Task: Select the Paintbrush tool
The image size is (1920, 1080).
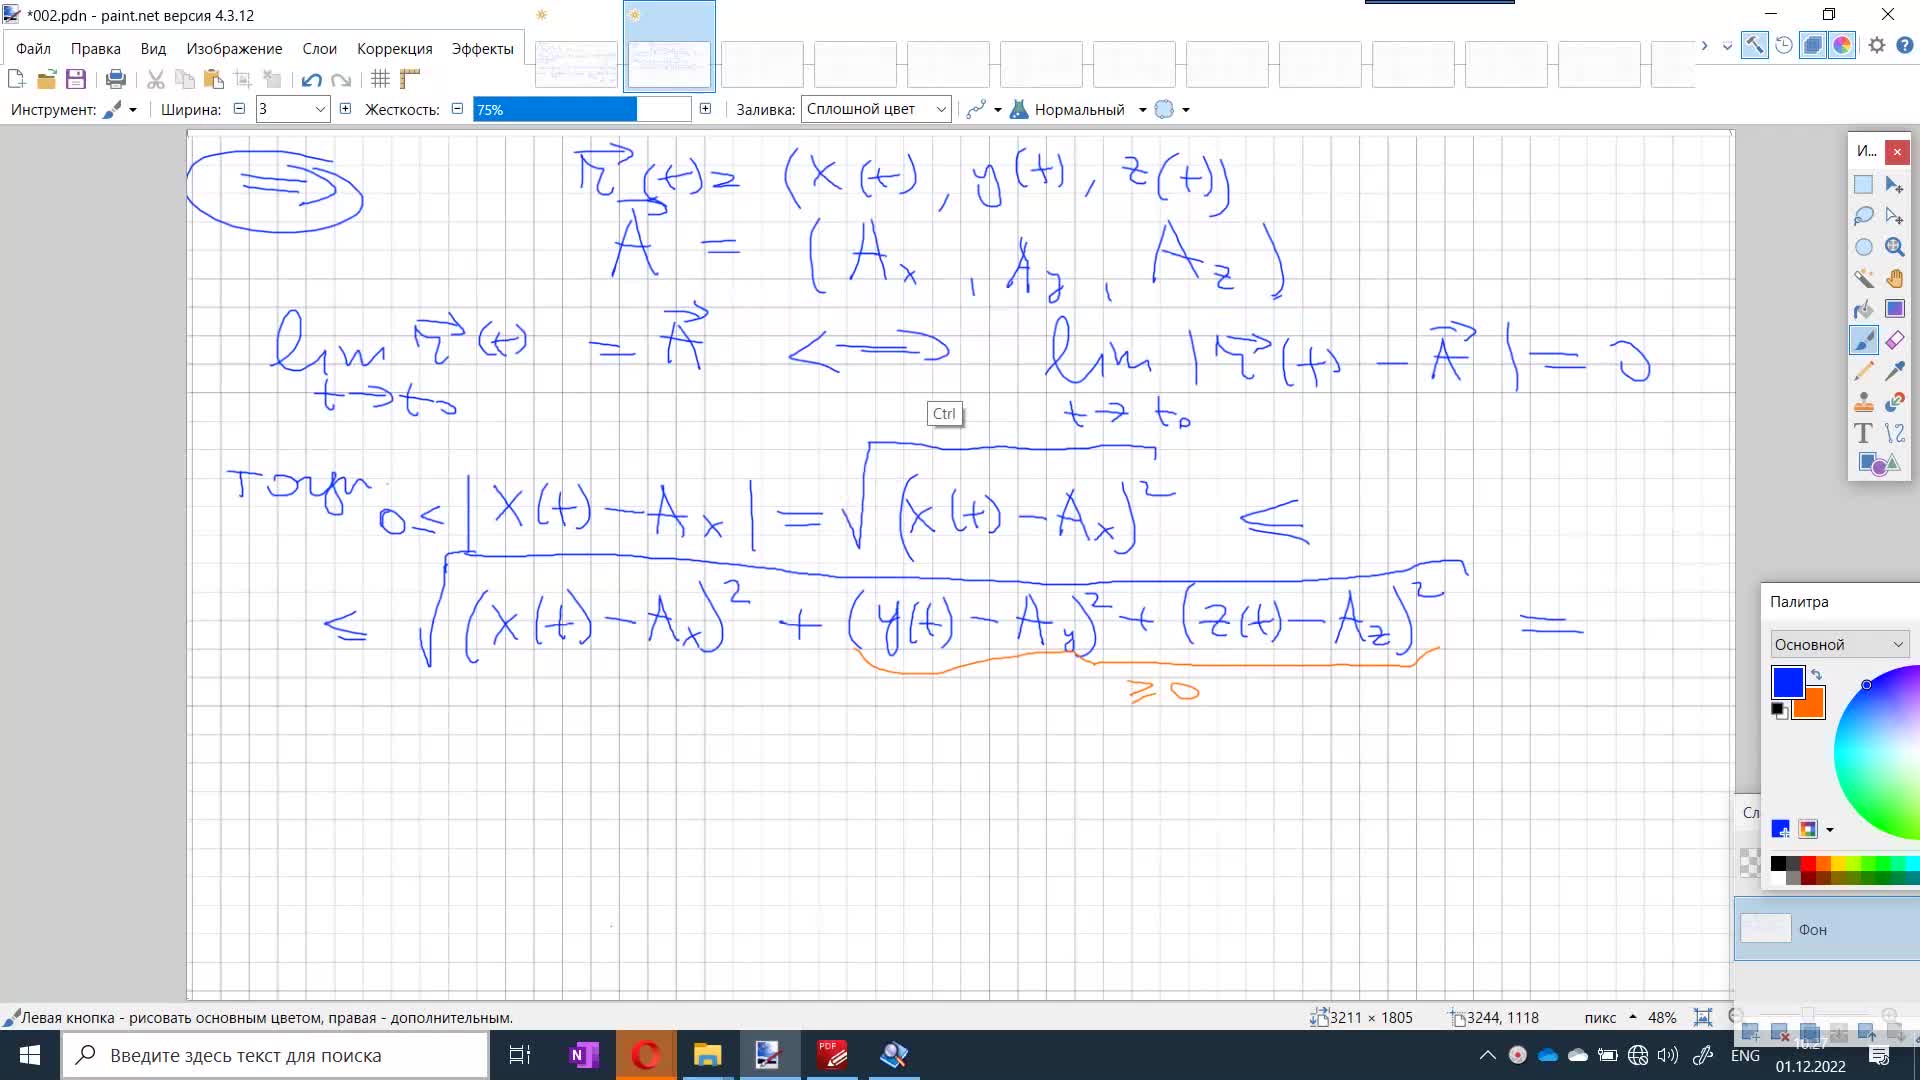Action: click(1863, 340)
